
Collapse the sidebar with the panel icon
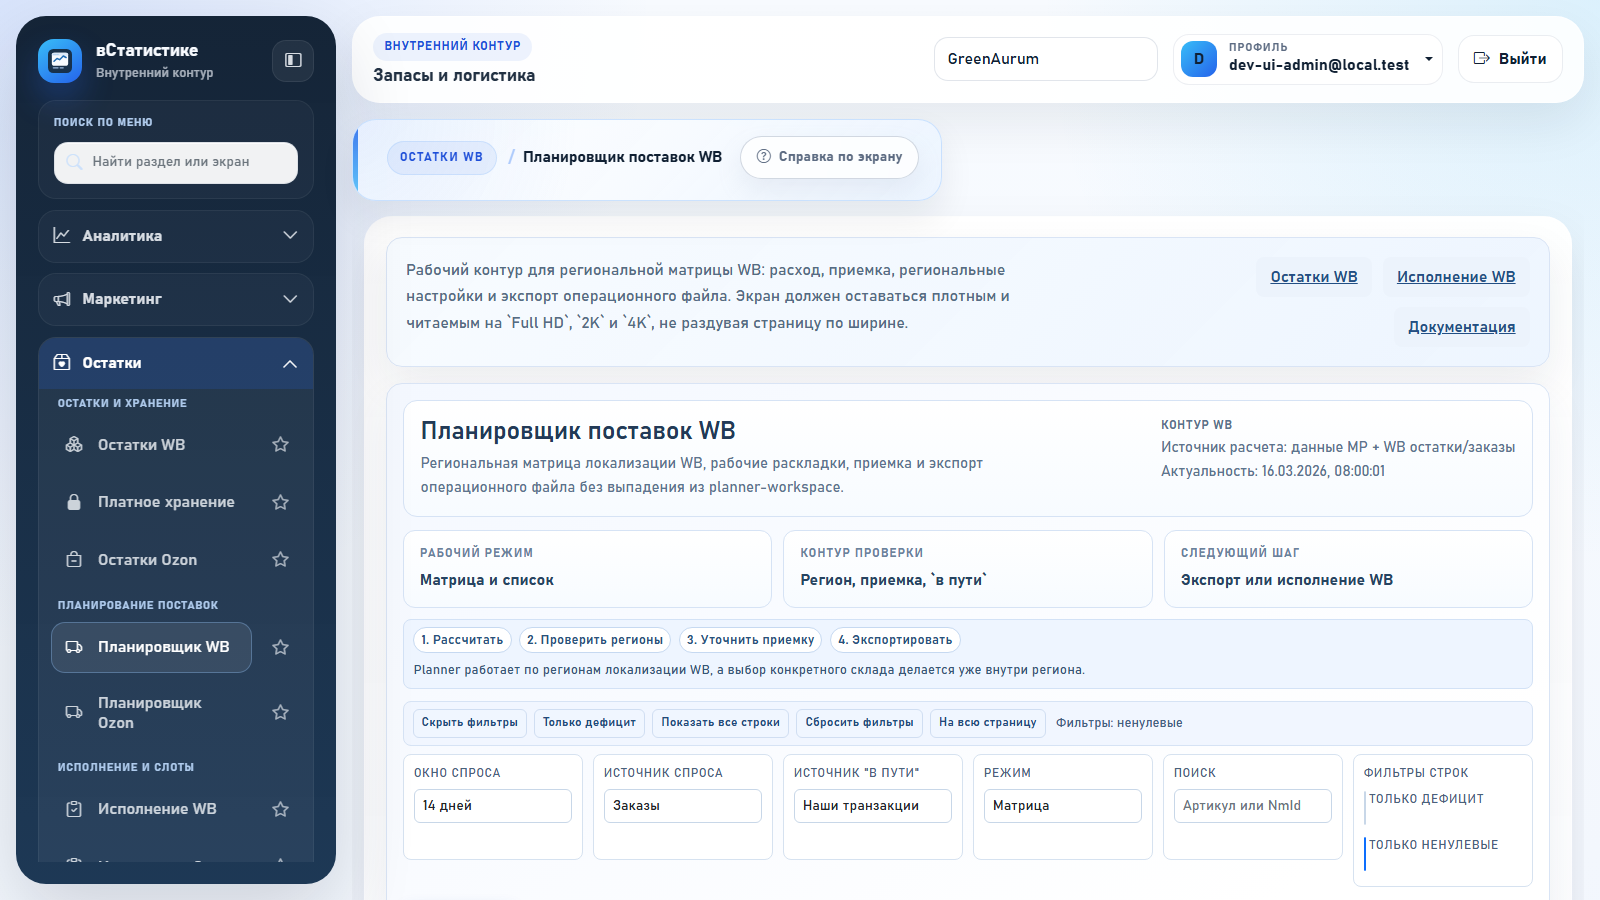(292, 60)
